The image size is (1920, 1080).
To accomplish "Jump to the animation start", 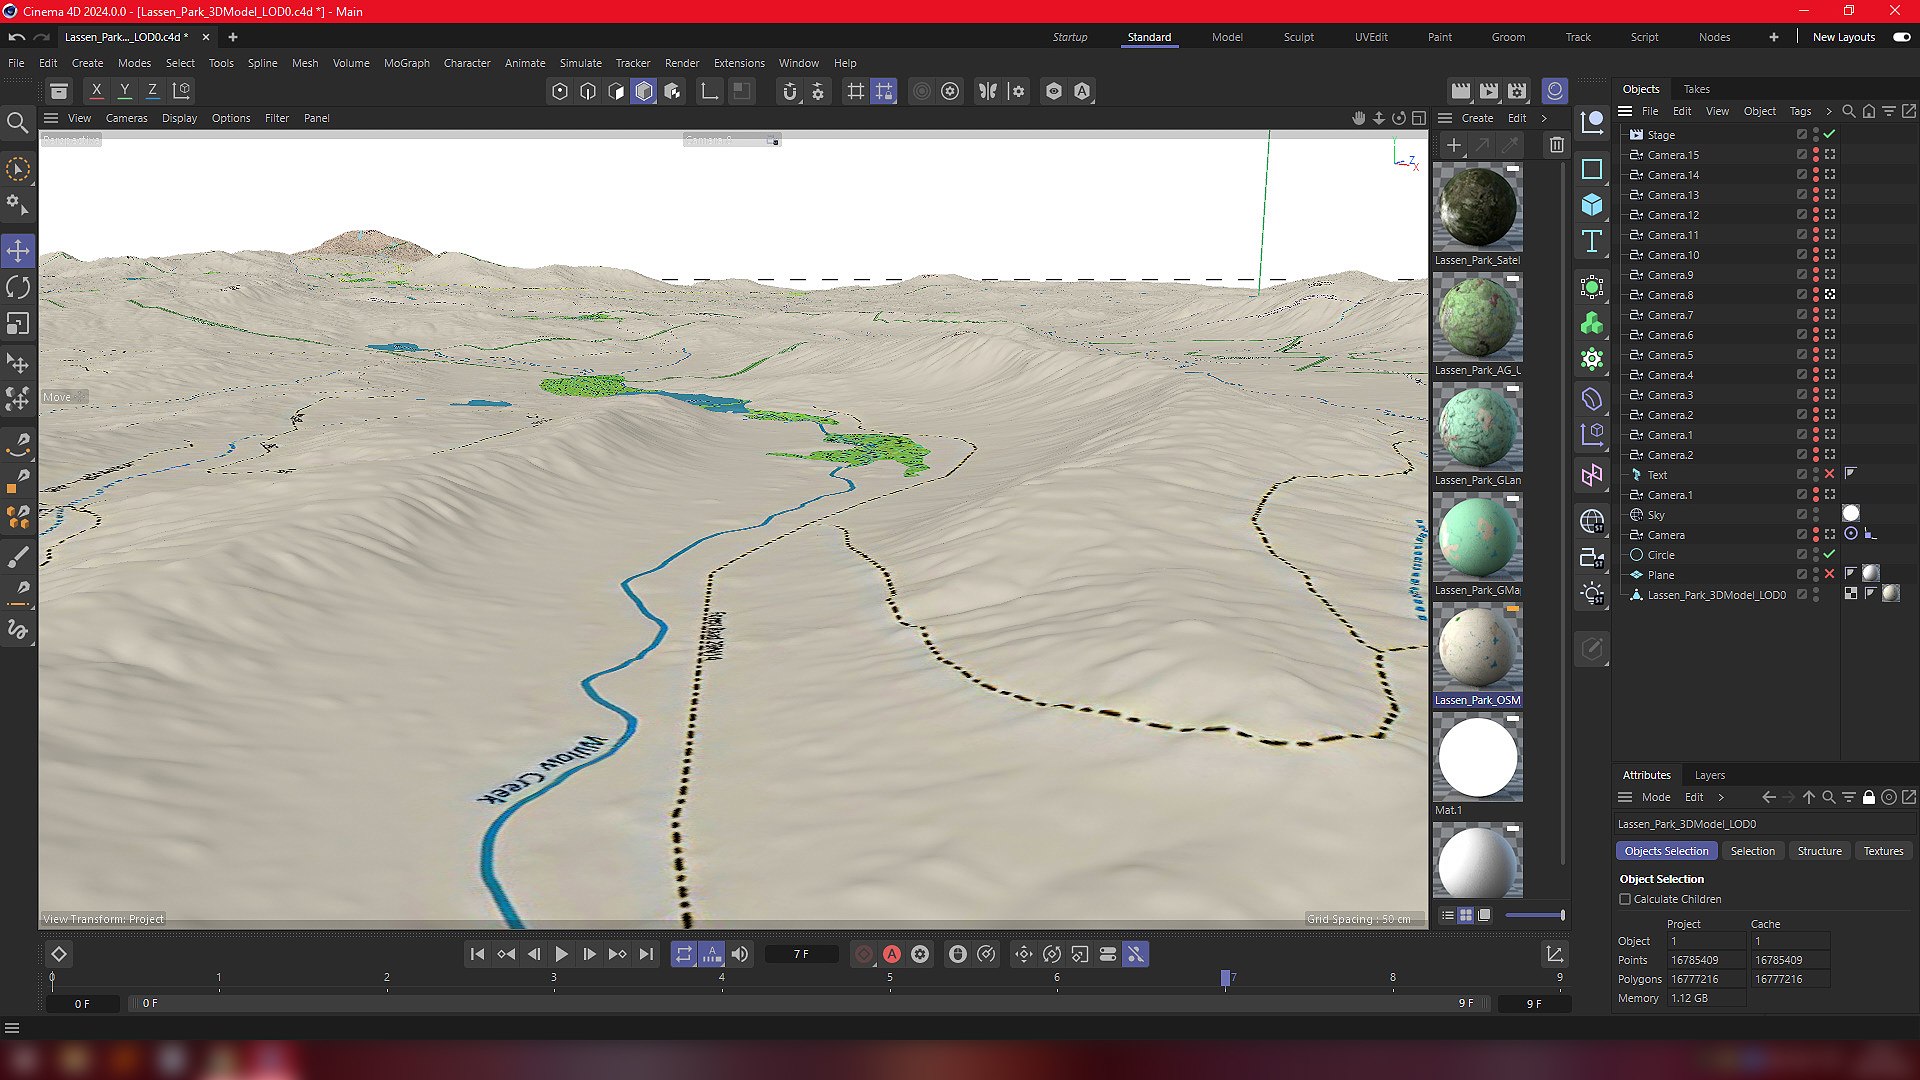I will tap(477, 954).
